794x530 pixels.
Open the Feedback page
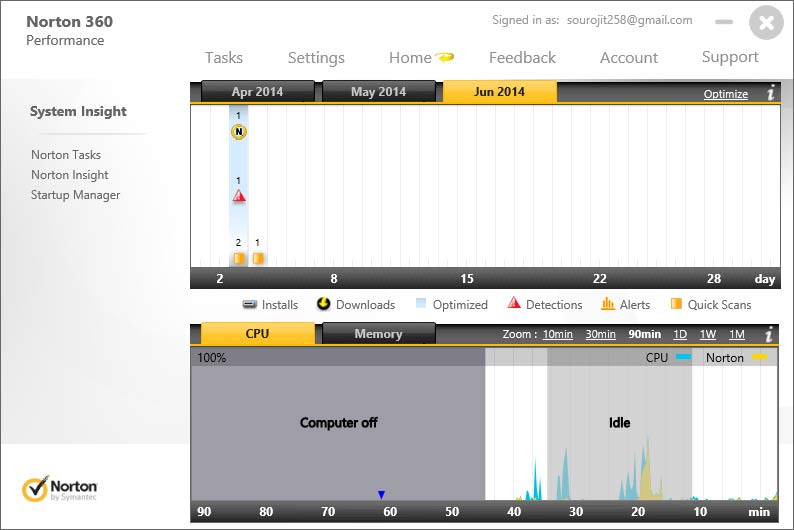[522, 58]
